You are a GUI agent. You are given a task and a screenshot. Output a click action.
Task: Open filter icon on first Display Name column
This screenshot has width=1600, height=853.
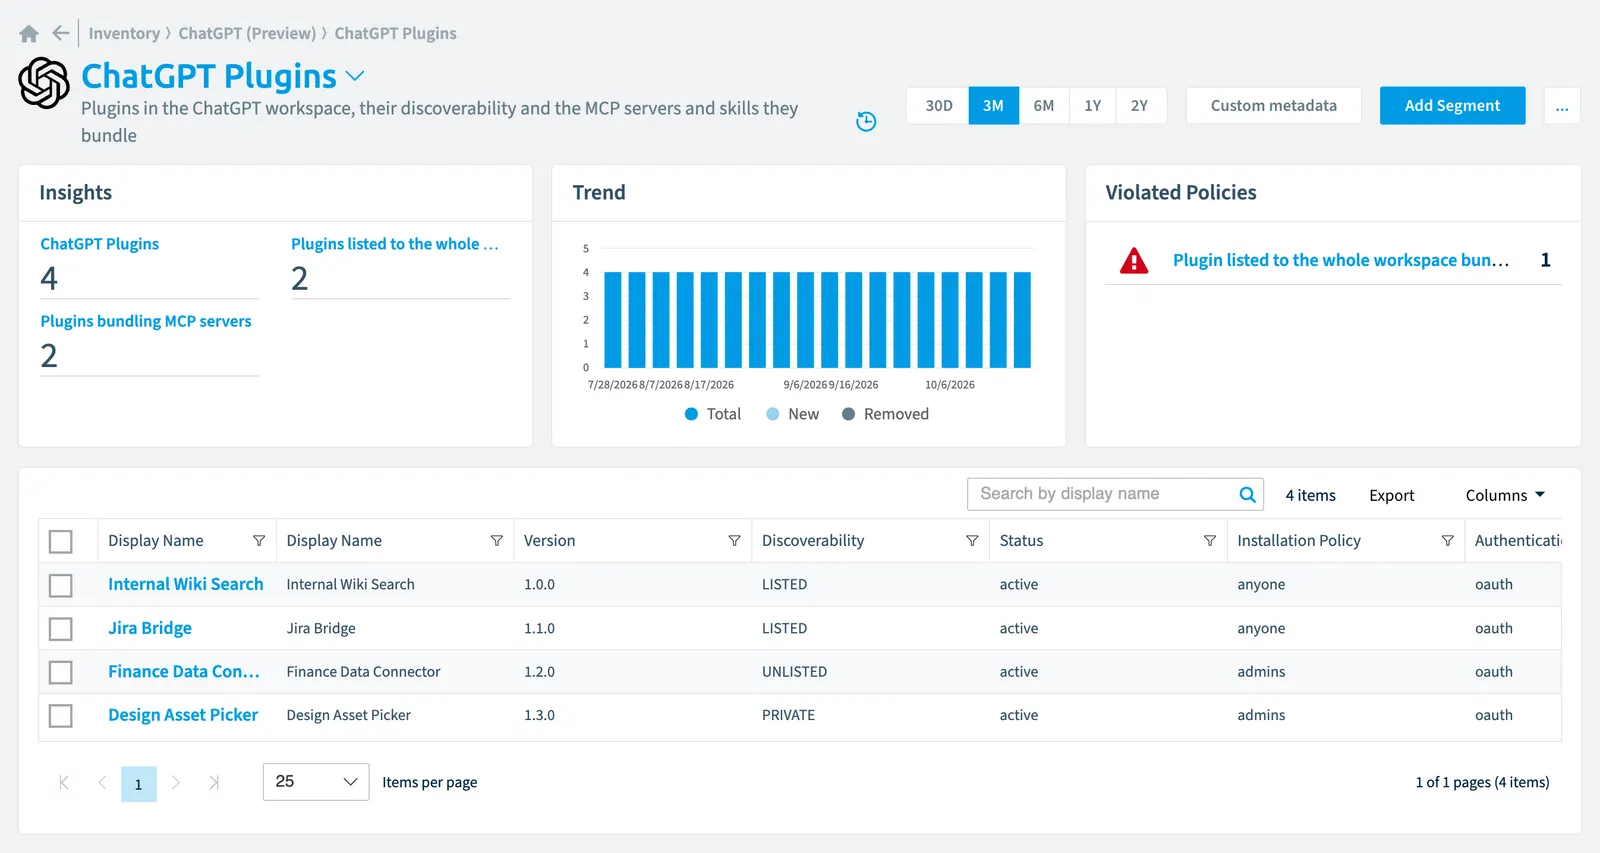pos(259,540)
